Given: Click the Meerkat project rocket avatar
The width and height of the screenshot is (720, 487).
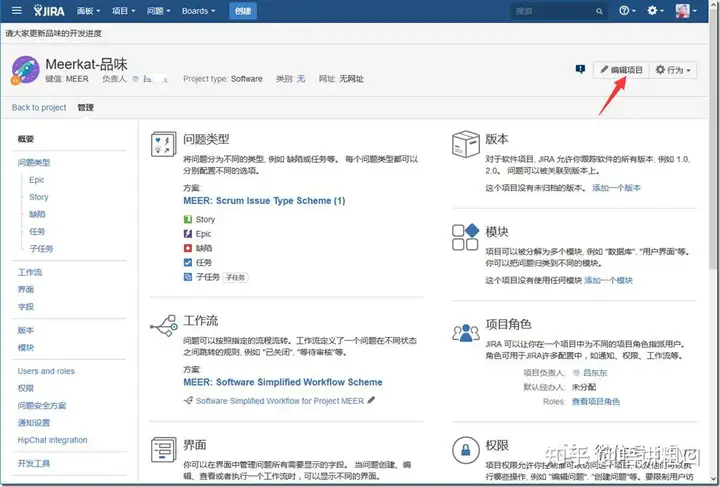Looking at the screenshot, I should [25, 70].
